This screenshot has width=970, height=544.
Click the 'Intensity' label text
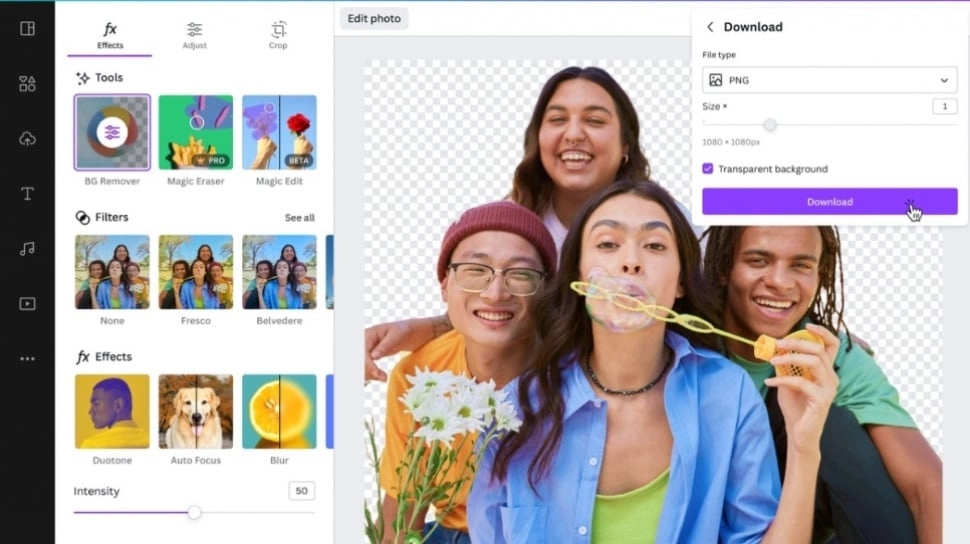point(97,491)
